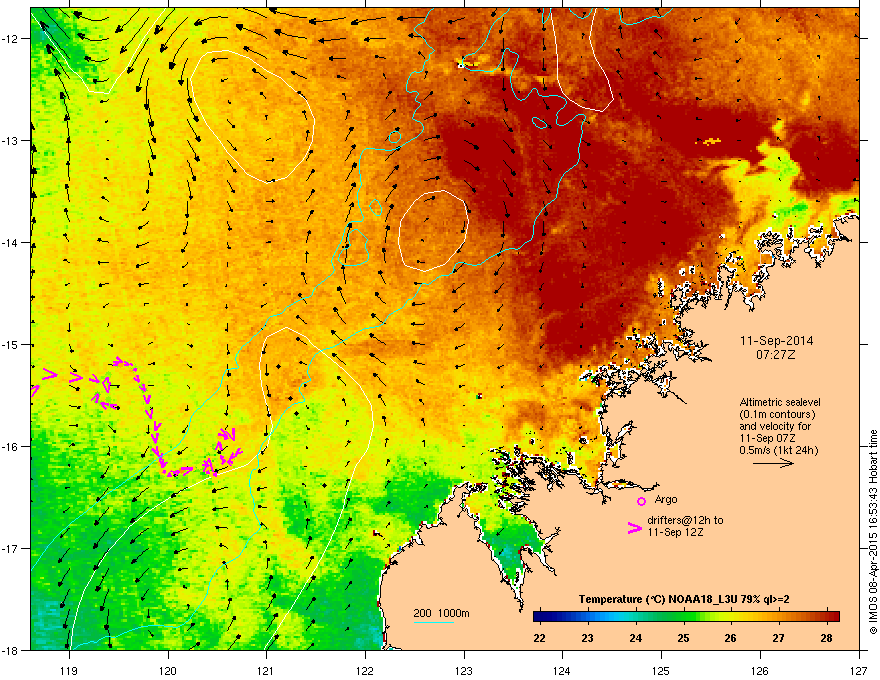880x680 pixels.
Task: Click the 28 color bar tick label
Action: point(826,638)
